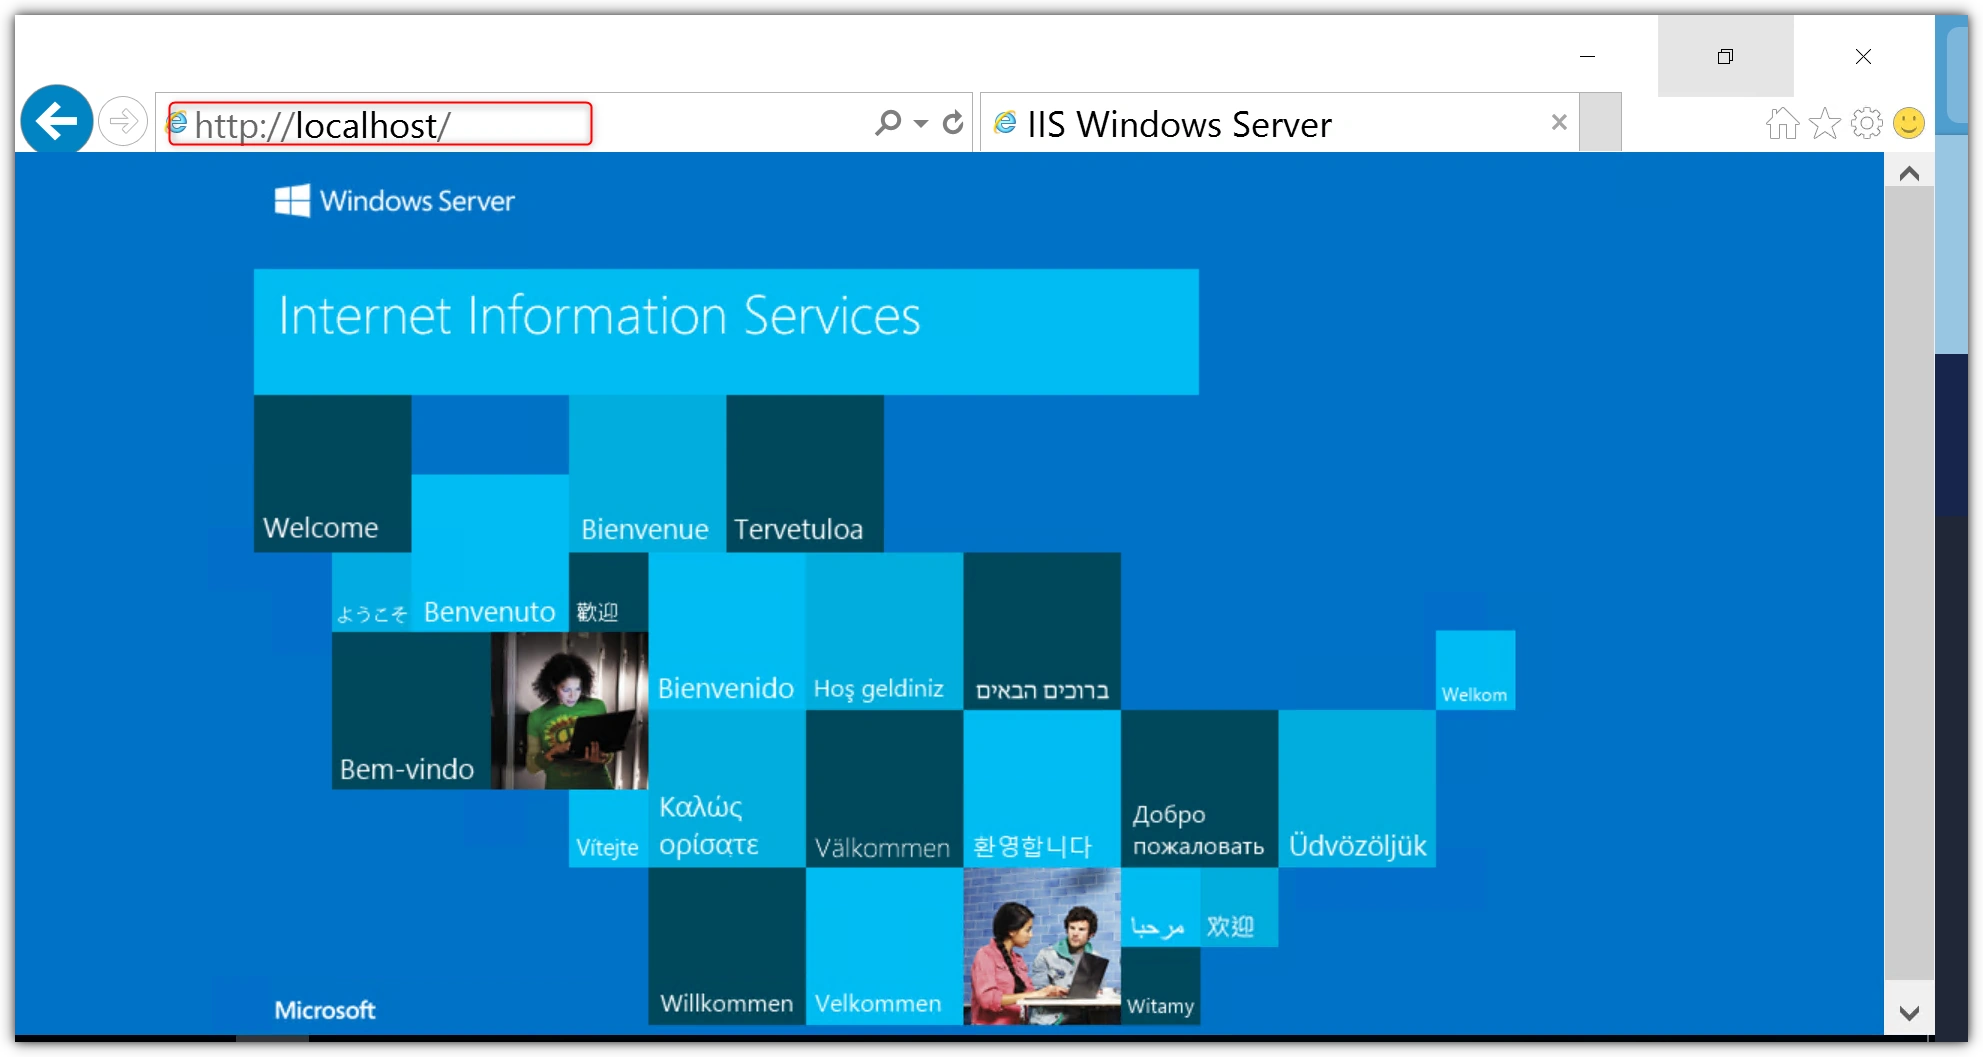Viewport: 1983px width, 1057px height.
Task: Close the IIS Windows Server tab
Action: click(1559, 122)
